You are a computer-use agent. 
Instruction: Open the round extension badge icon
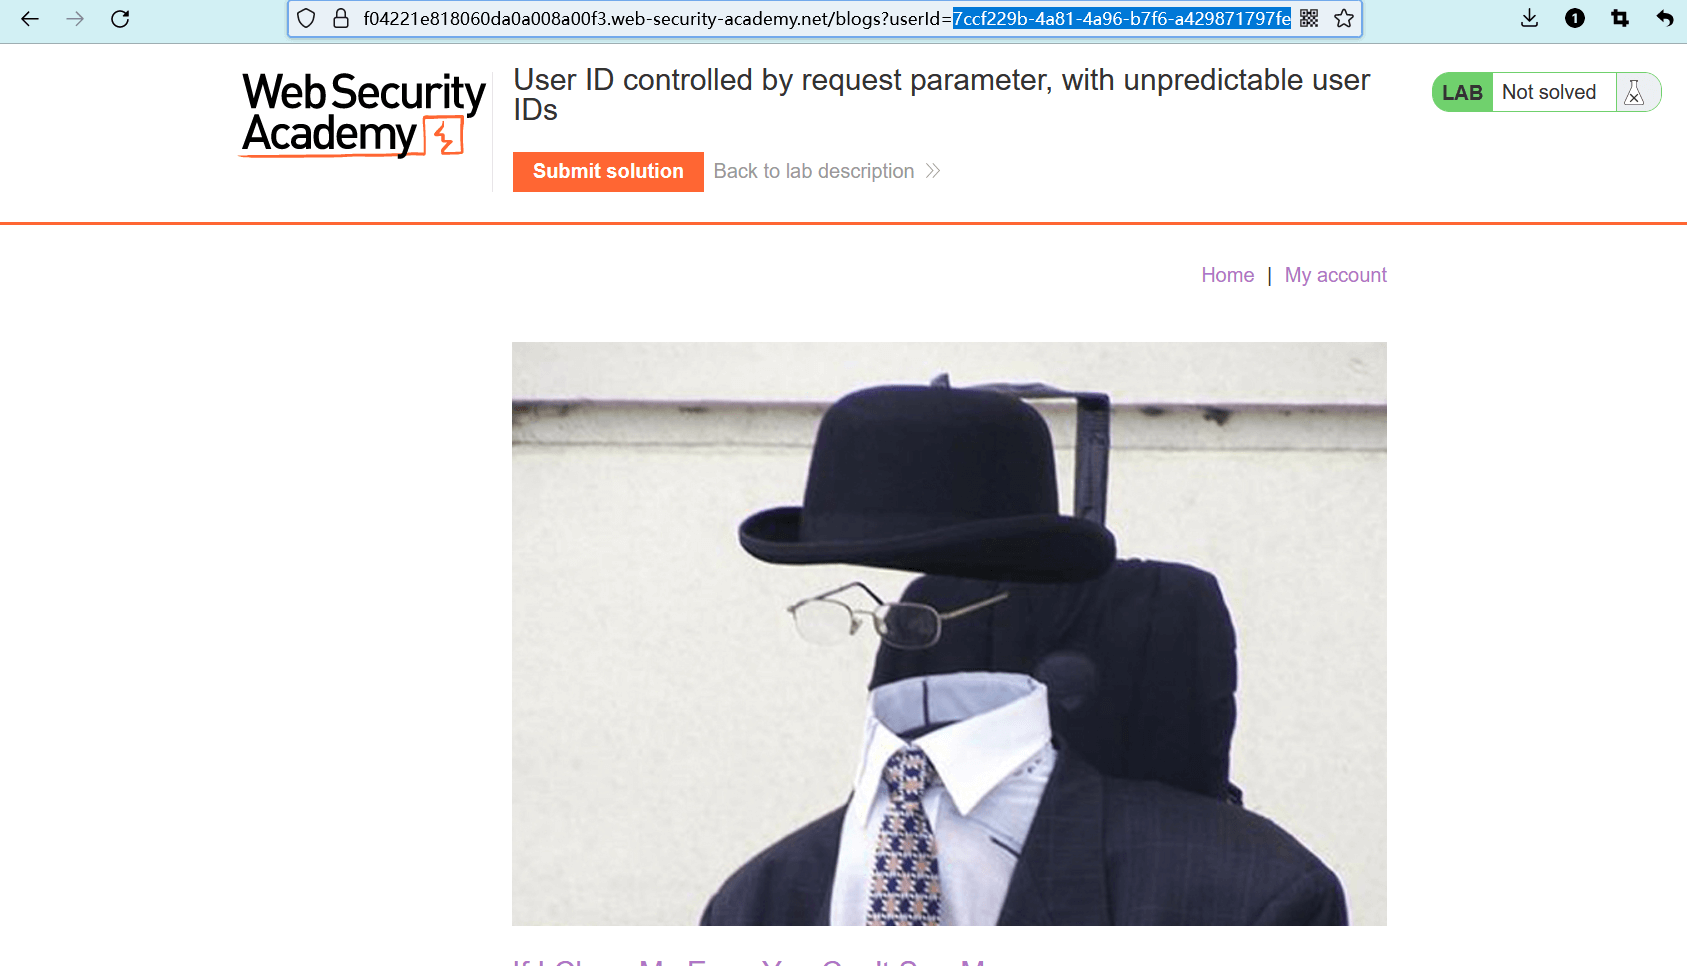1575,18
